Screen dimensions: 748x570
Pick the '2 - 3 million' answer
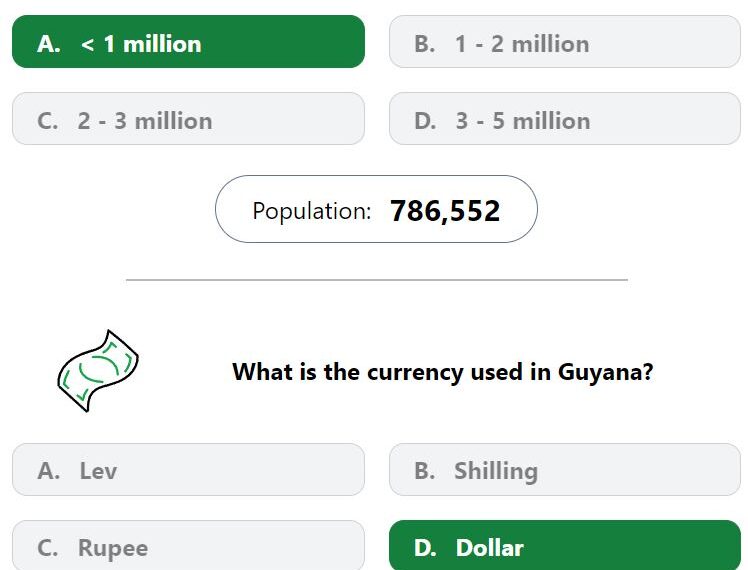pos(188,118)
